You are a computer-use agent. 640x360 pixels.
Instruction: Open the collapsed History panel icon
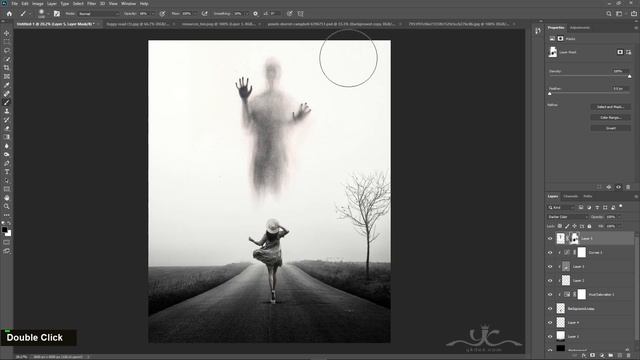[x=538, y=31]
